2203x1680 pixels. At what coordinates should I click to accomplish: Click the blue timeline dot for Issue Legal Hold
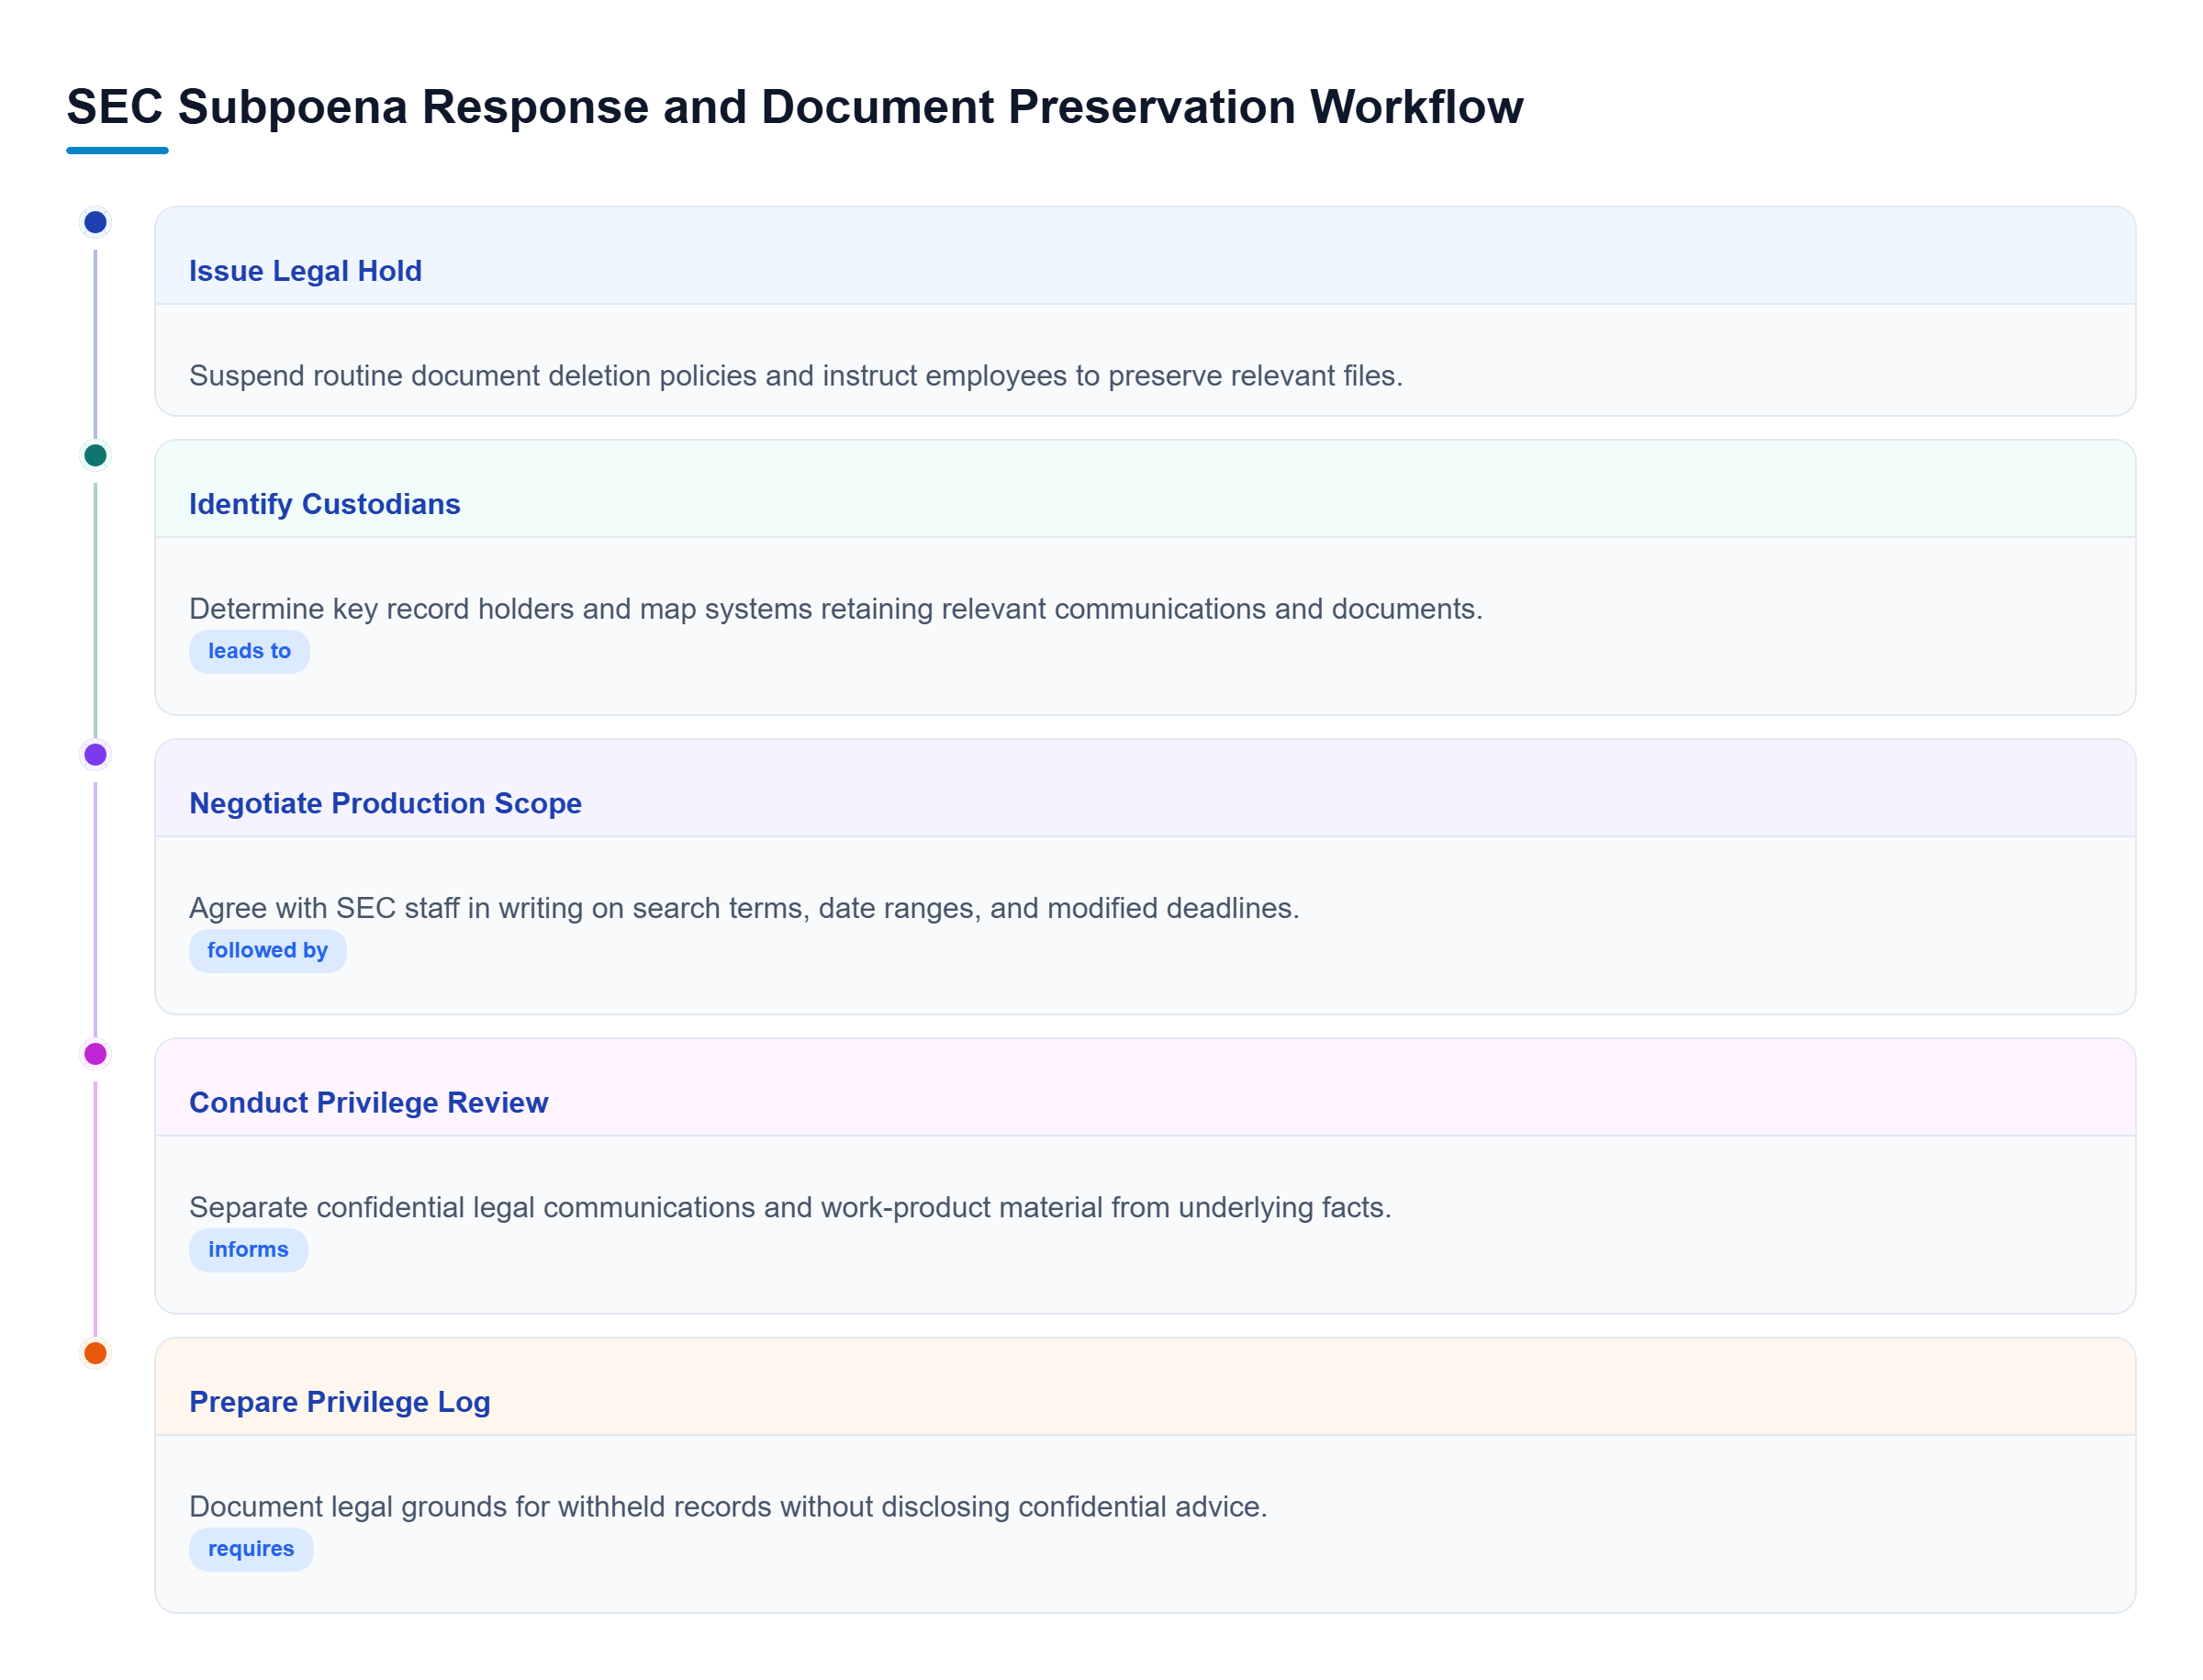pyautogui.click(x=95, y=222)
